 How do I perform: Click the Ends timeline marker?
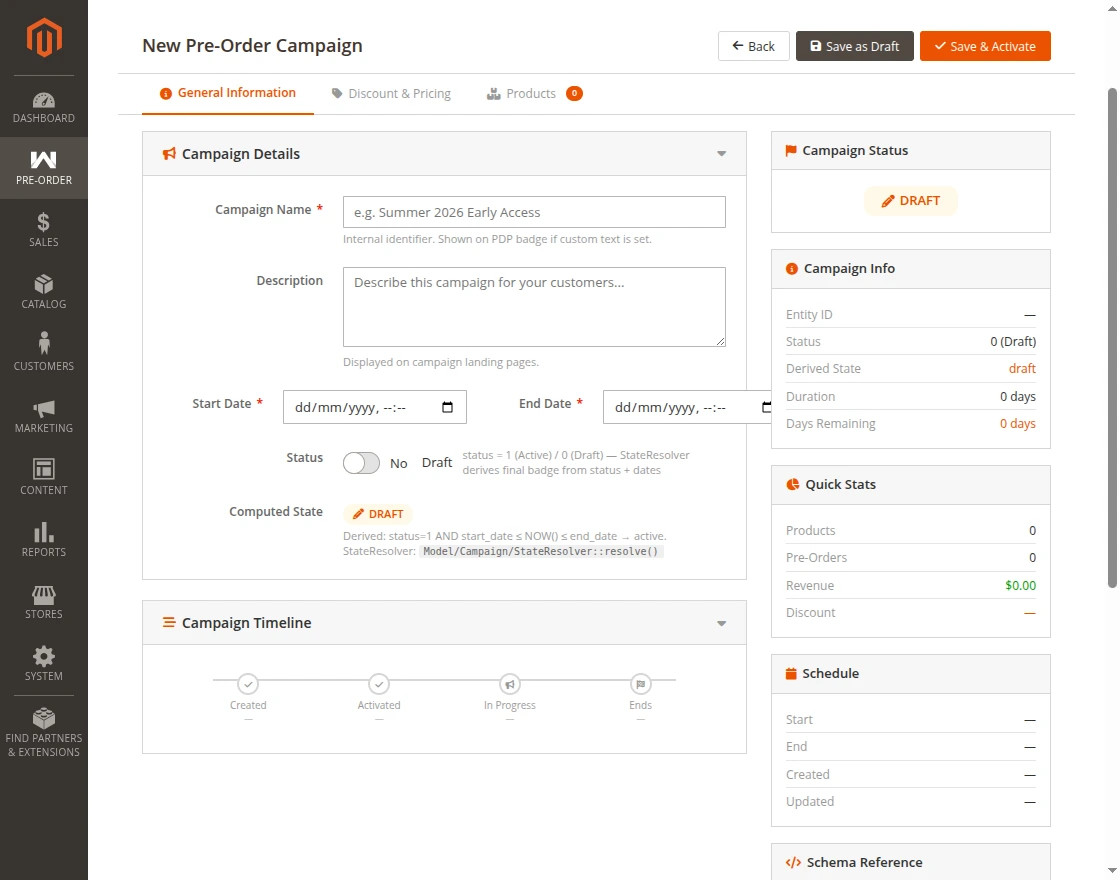pos(640,684)
